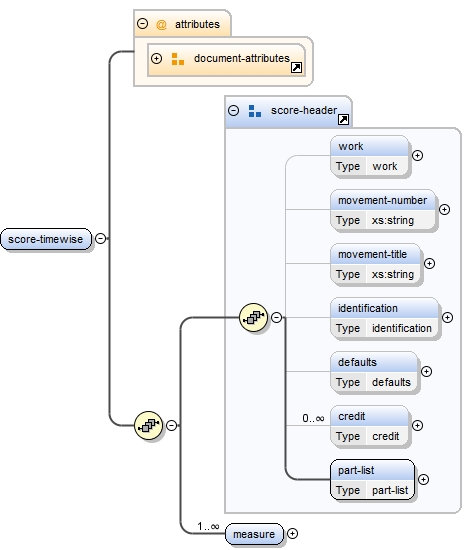
Task: Expand the document-attributes group
Action: click(x=156, y=58)
